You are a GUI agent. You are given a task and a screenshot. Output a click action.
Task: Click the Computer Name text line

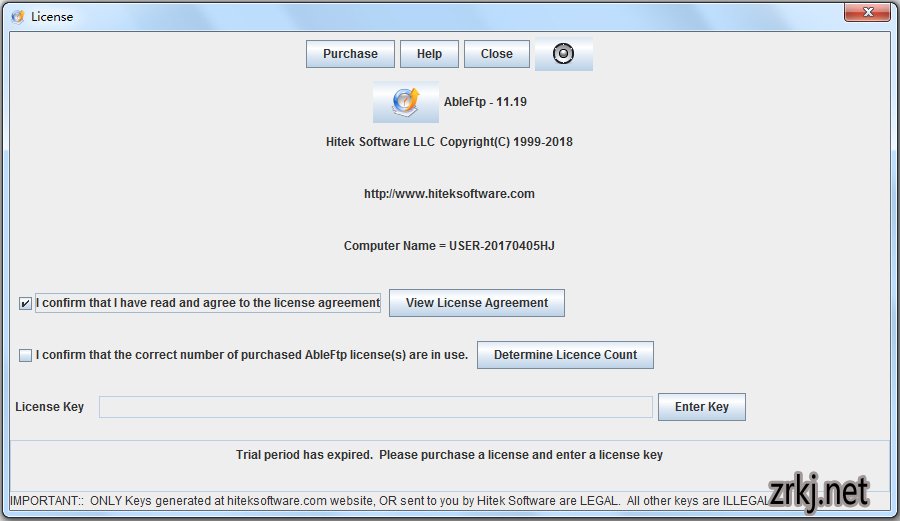[449, 246]
